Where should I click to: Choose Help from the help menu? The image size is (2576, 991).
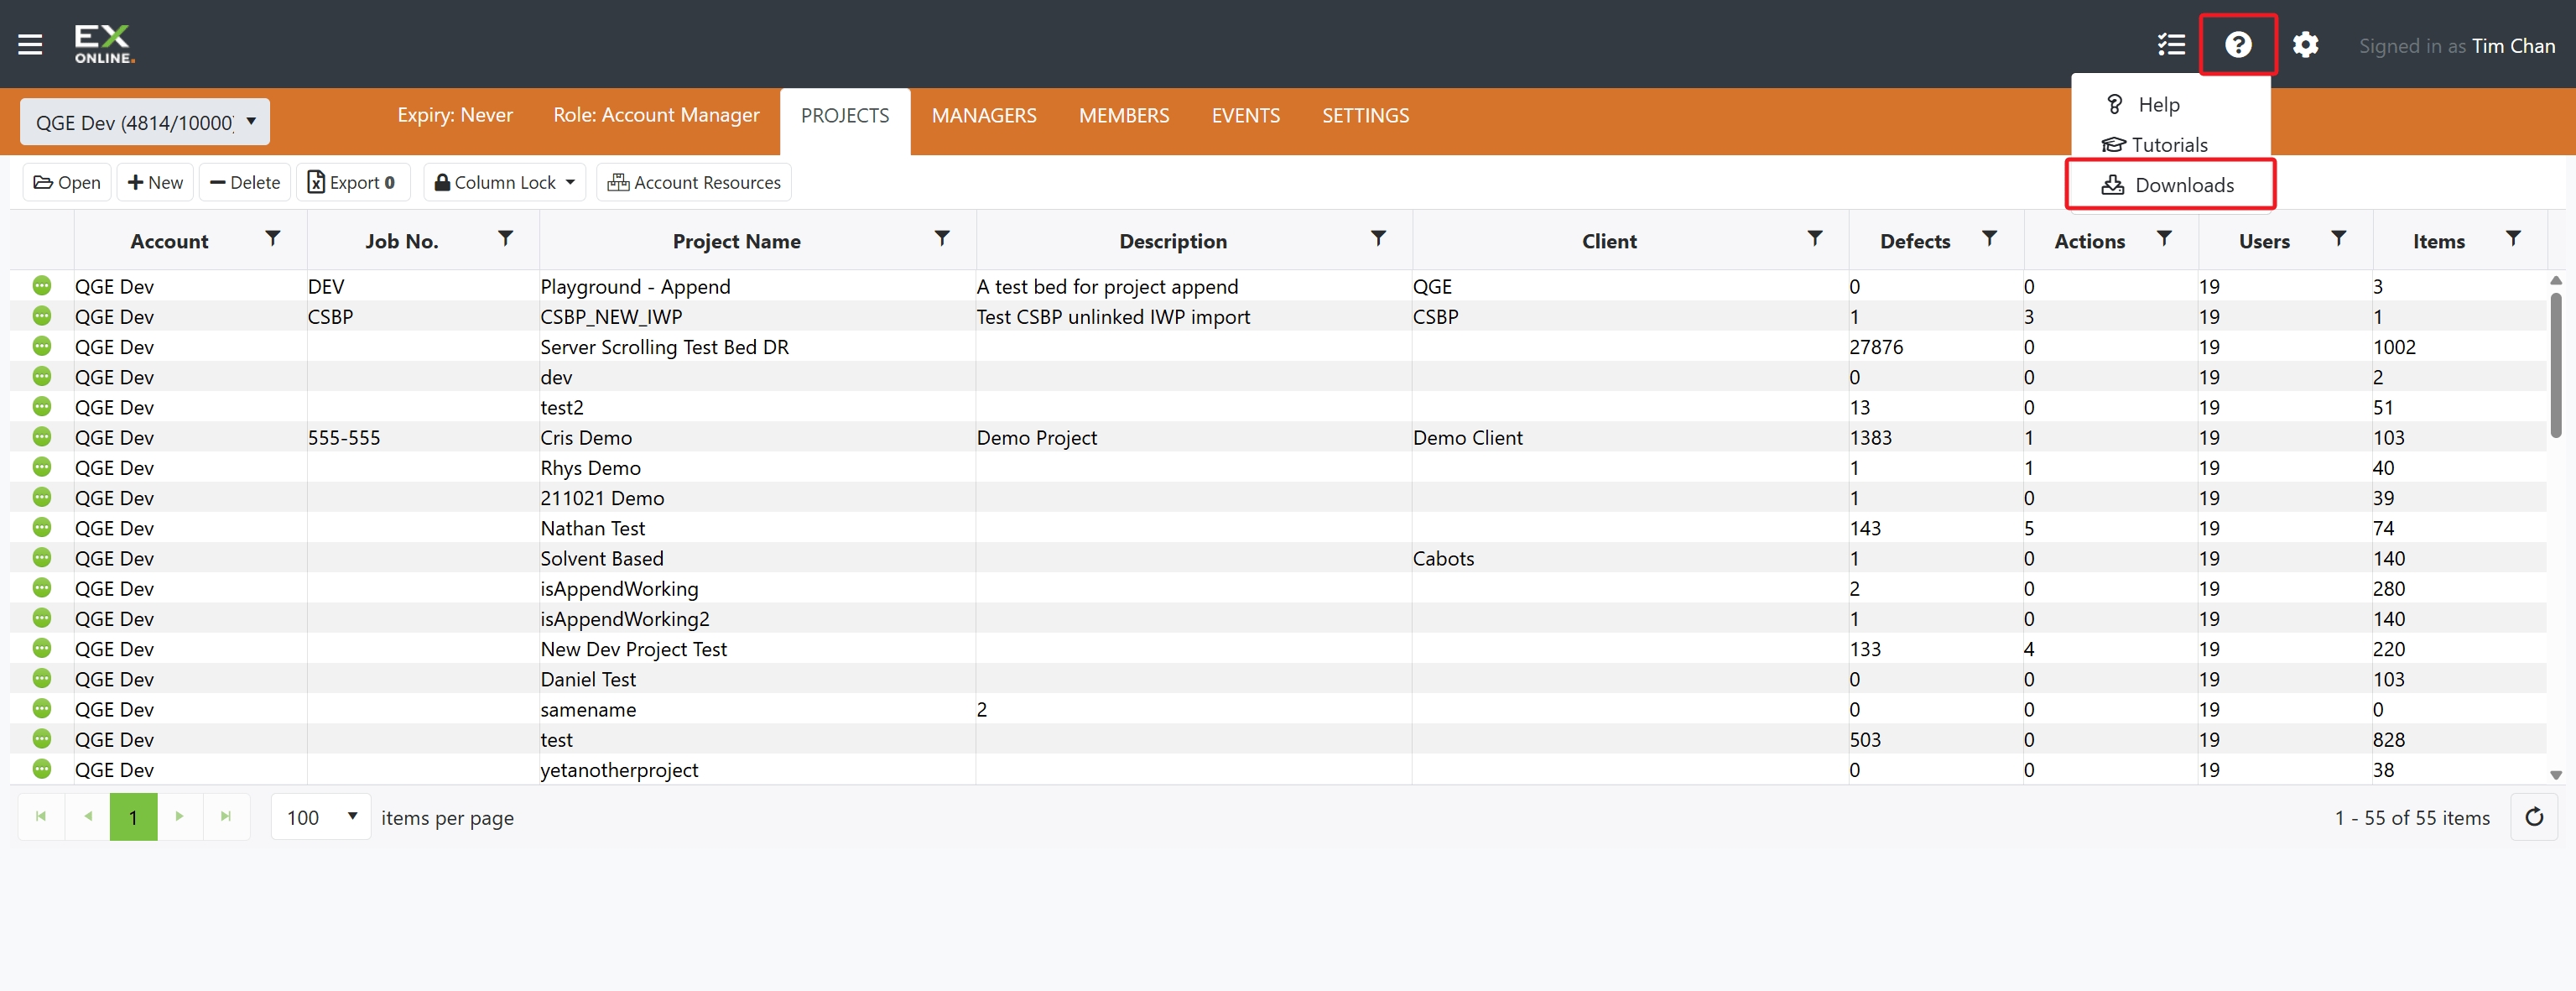[2170, 105]
